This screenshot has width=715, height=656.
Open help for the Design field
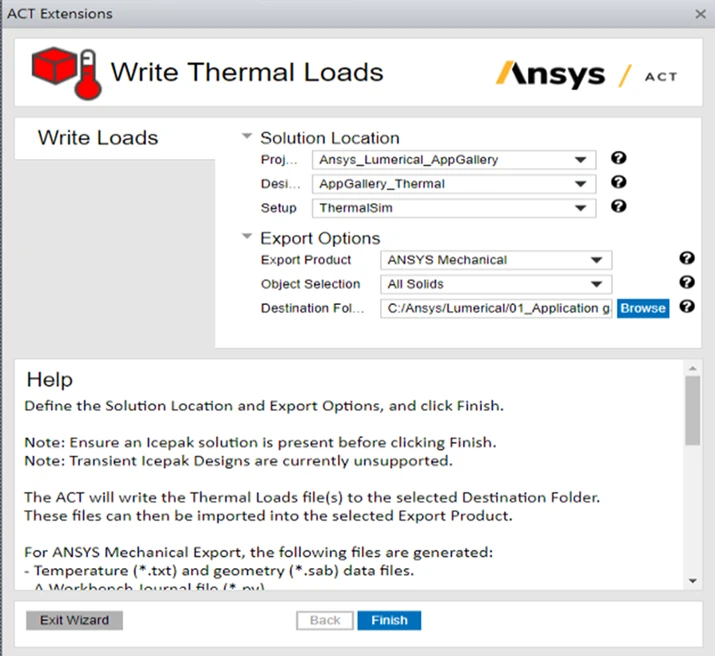point(618,182)
